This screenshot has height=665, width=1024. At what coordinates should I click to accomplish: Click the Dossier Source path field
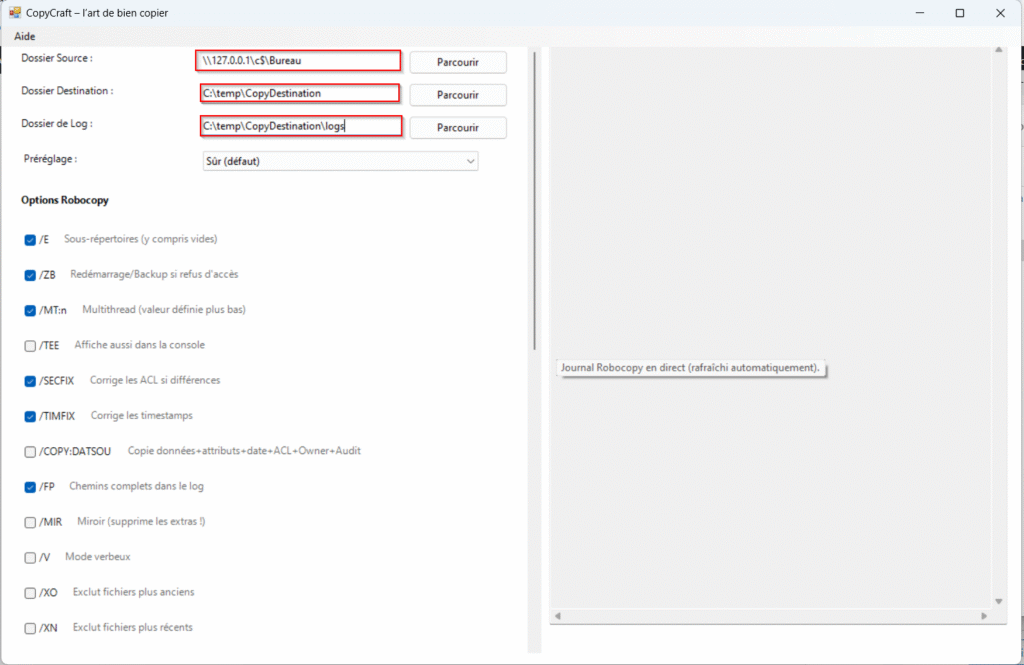pyautogui.click(x=298, y=61)
